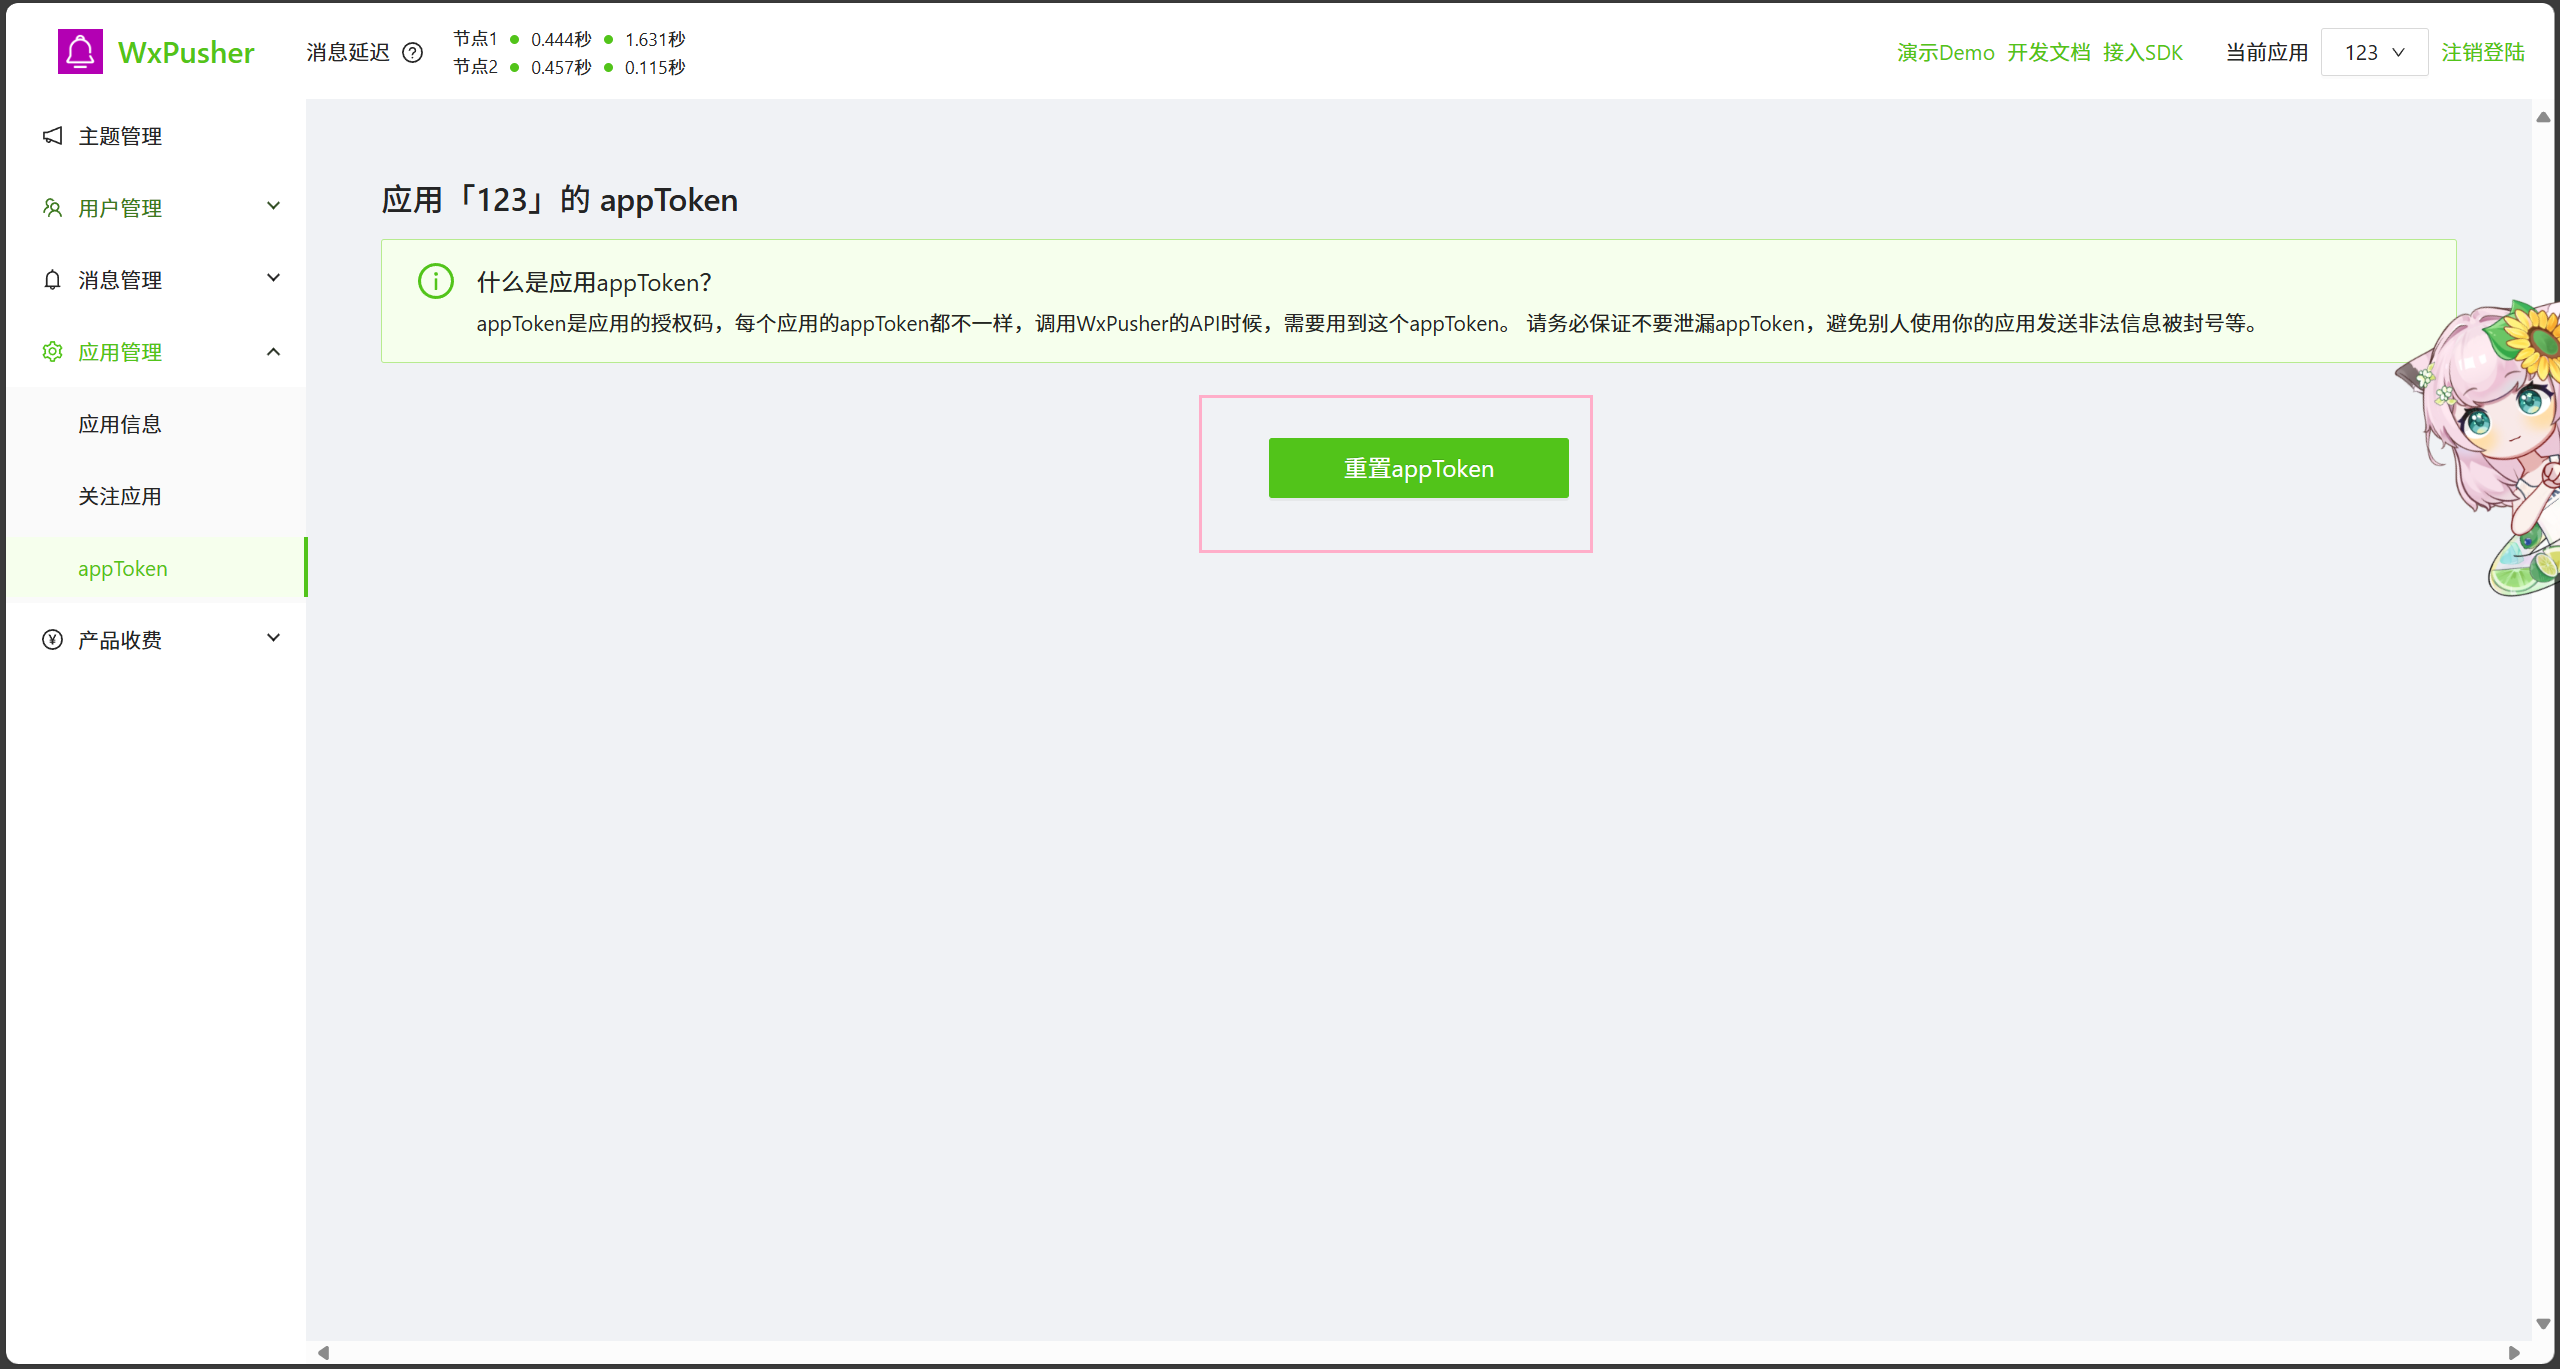Open the 关注应用 menu item

tap(120, 496)
